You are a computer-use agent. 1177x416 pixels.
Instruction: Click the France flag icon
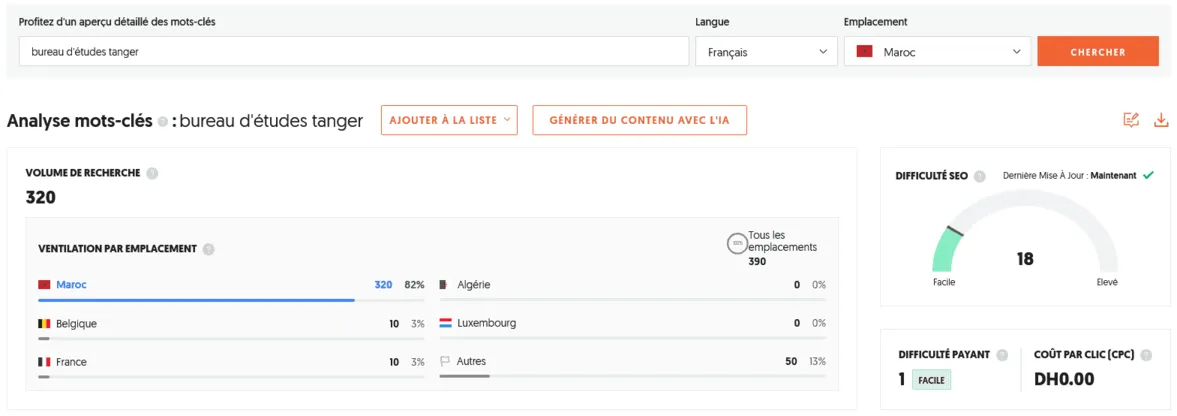pos(44,362)
